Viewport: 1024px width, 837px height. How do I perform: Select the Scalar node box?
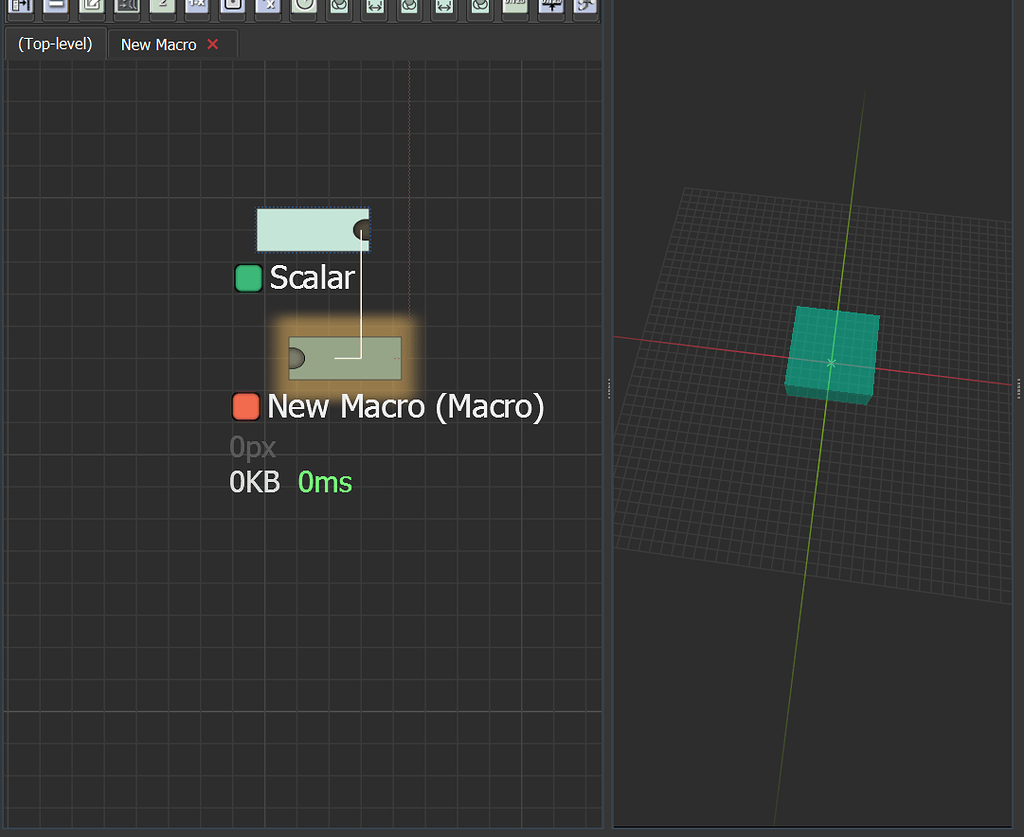pos(305,230)
